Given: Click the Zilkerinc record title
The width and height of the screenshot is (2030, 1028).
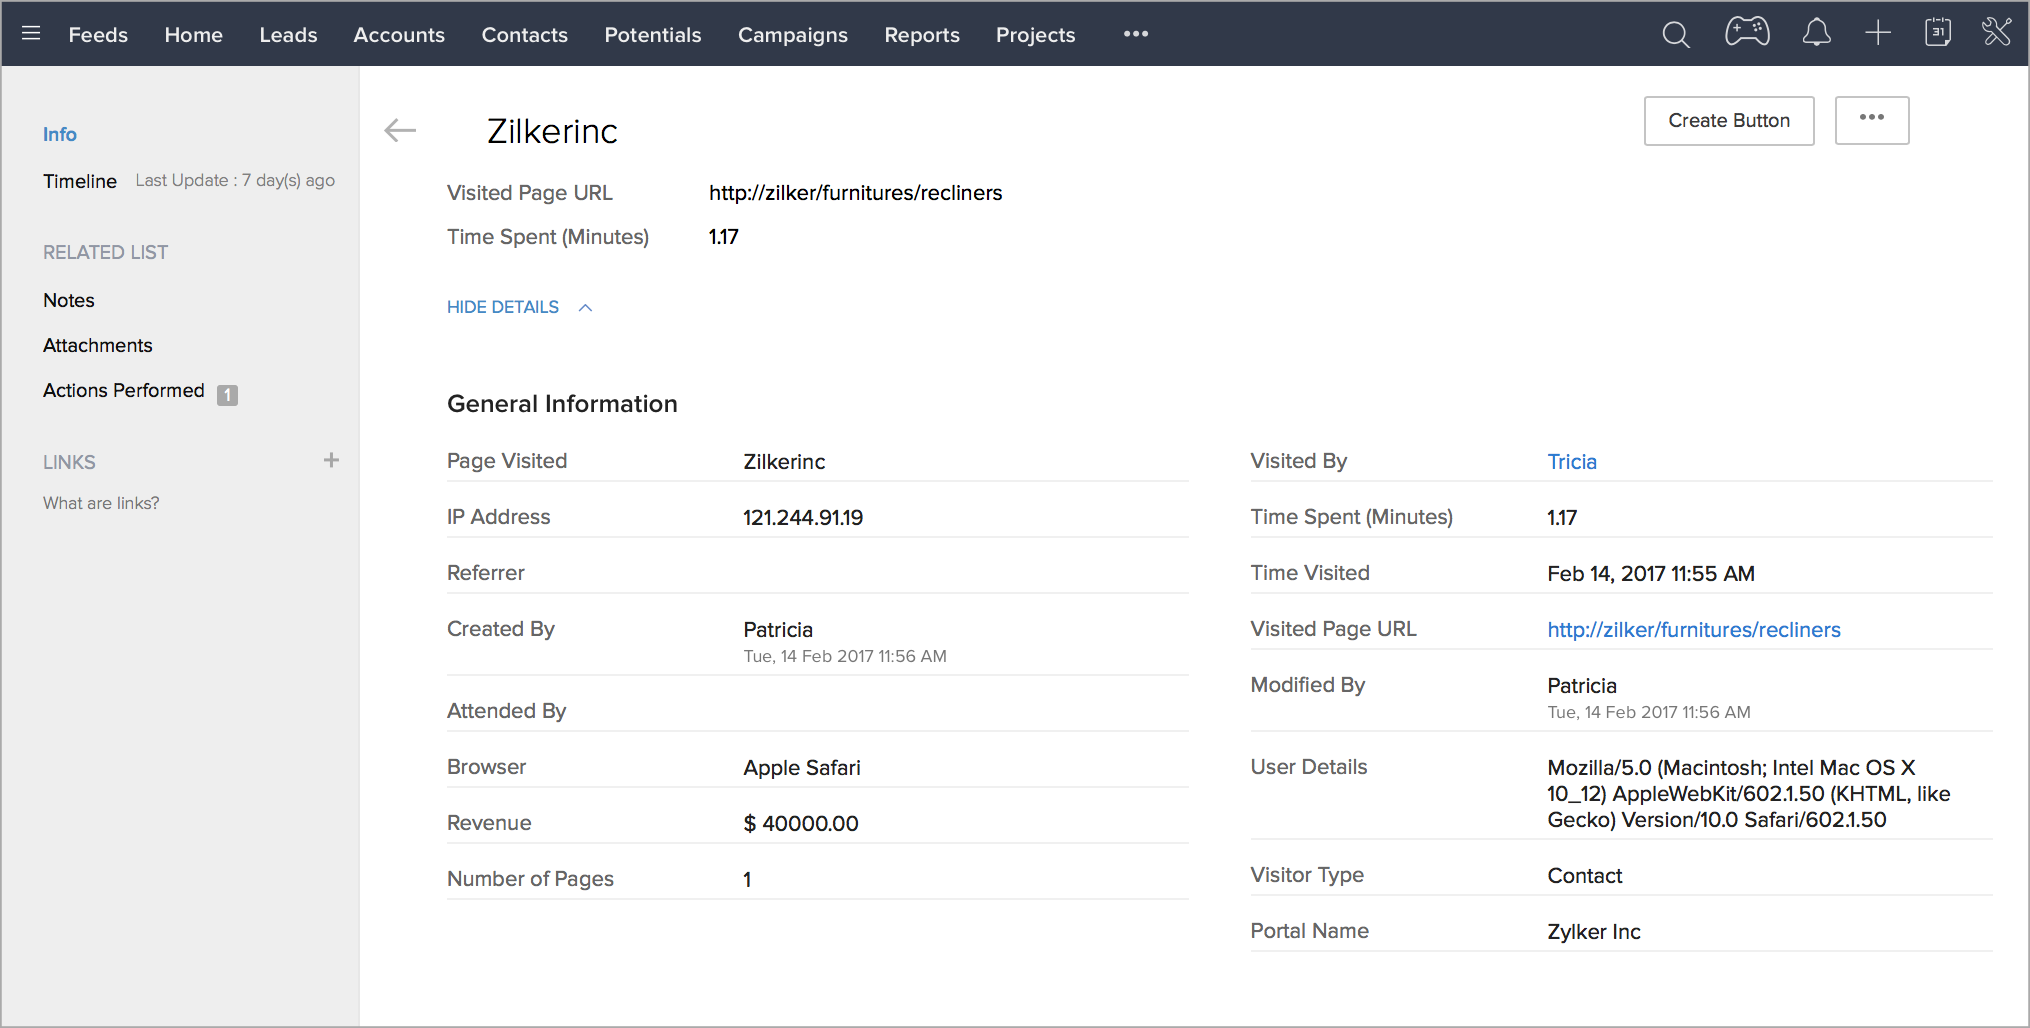Looking at the screenshot, I should click(552, 131).
